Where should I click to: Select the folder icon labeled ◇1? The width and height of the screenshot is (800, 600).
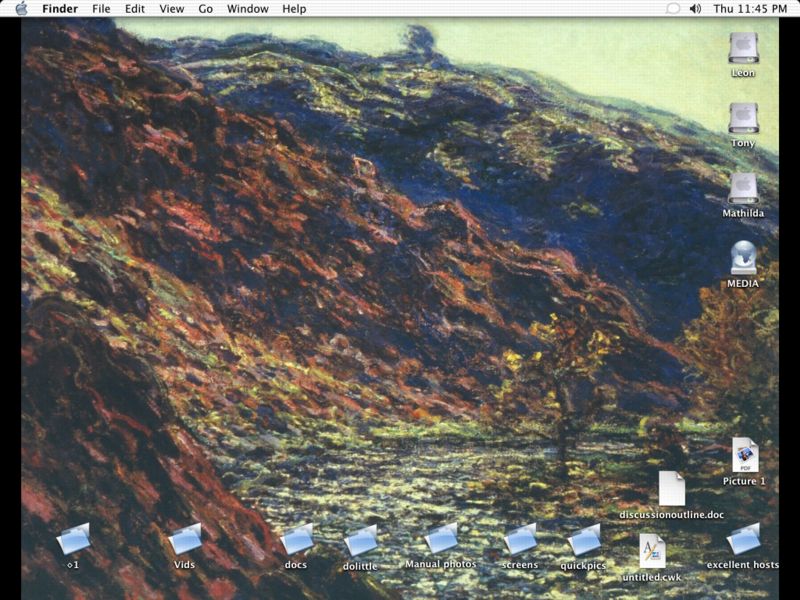(73, 539)
